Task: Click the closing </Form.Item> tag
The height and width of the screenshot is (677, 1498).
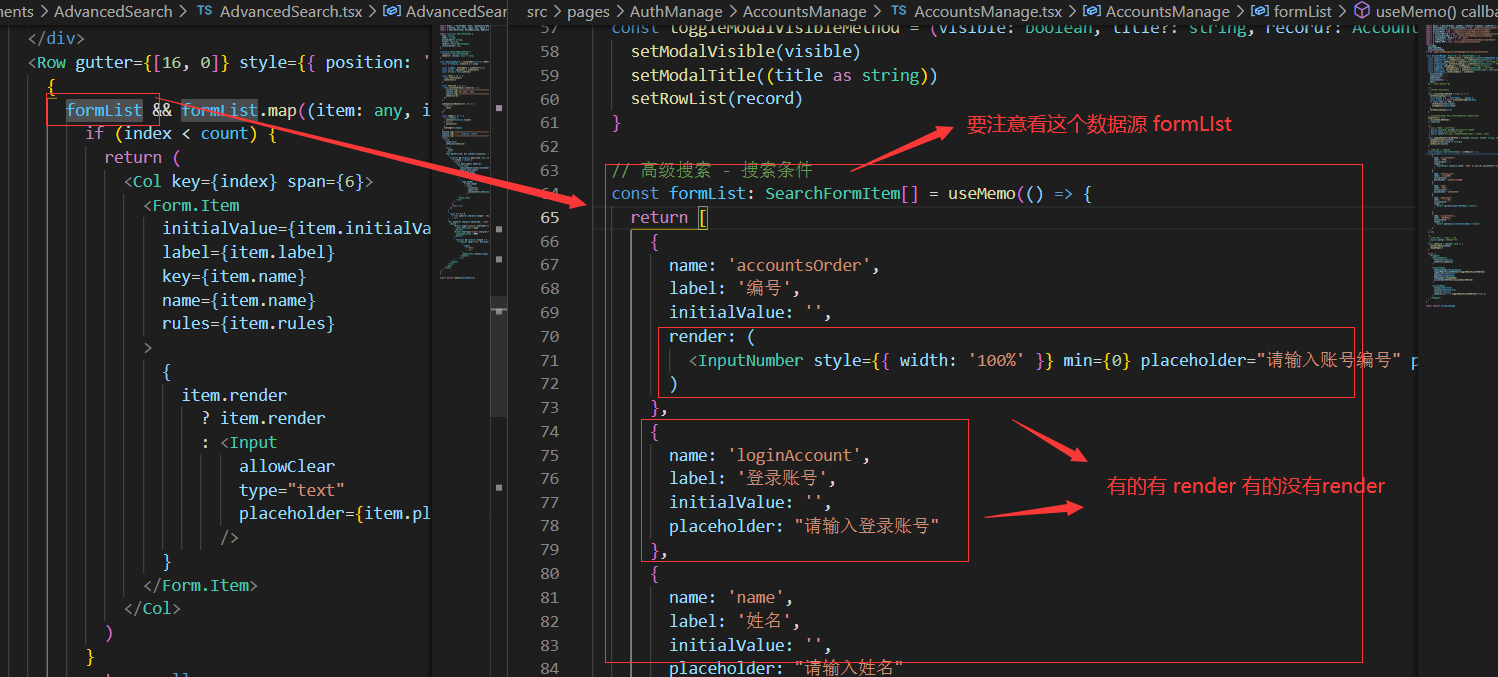Action: 200,585
